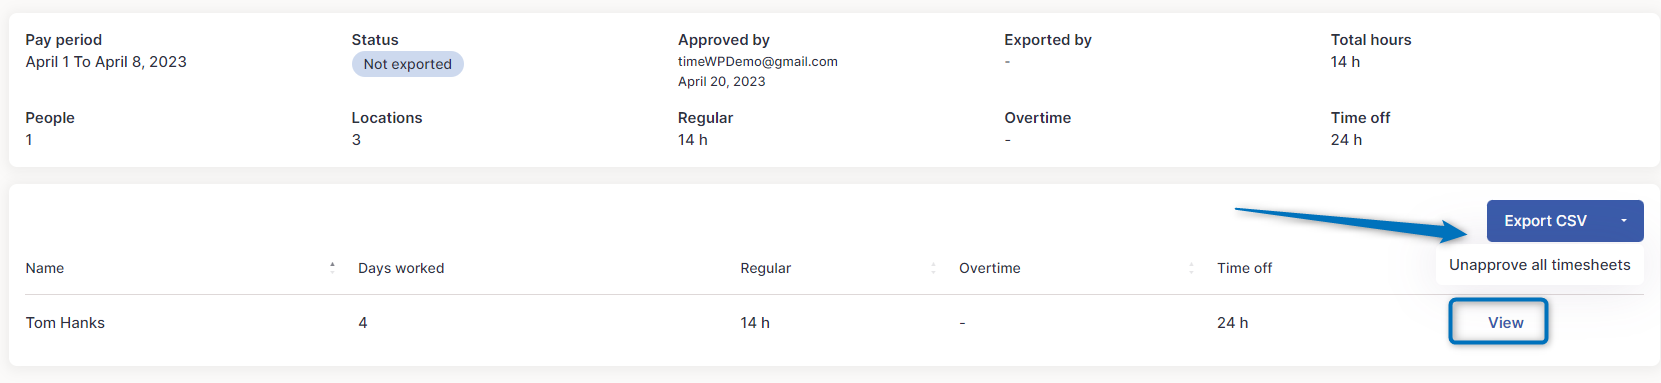Click the Tom Hanks employee name
The height and width of the screenshot is (383, 1661).
tap(65, 323)
